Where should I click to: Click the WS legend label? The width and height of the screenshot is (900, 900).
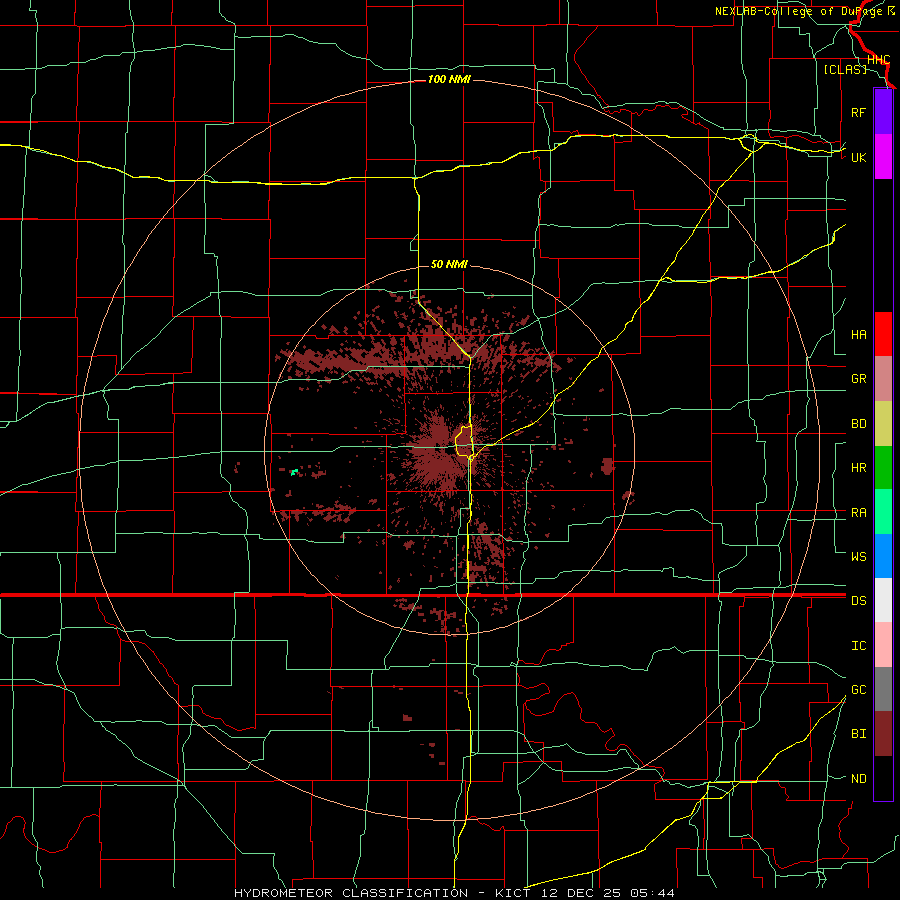pos(858,556)
